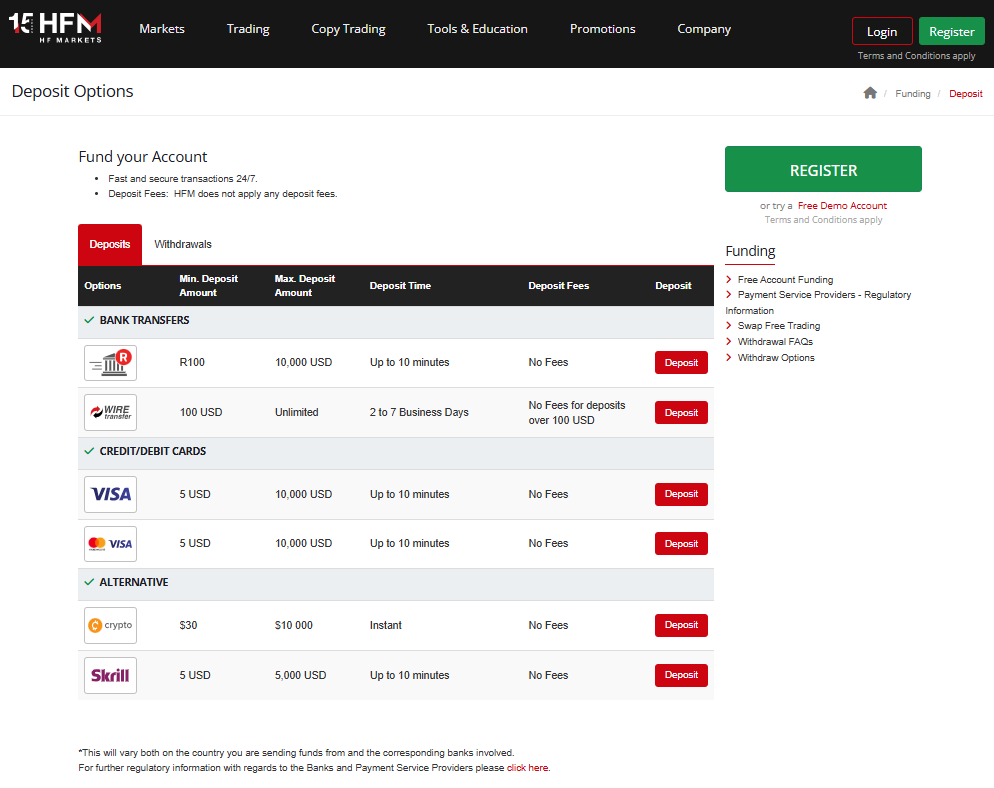Click the '2 to 7 Business Days' cell

click(419, 413)
